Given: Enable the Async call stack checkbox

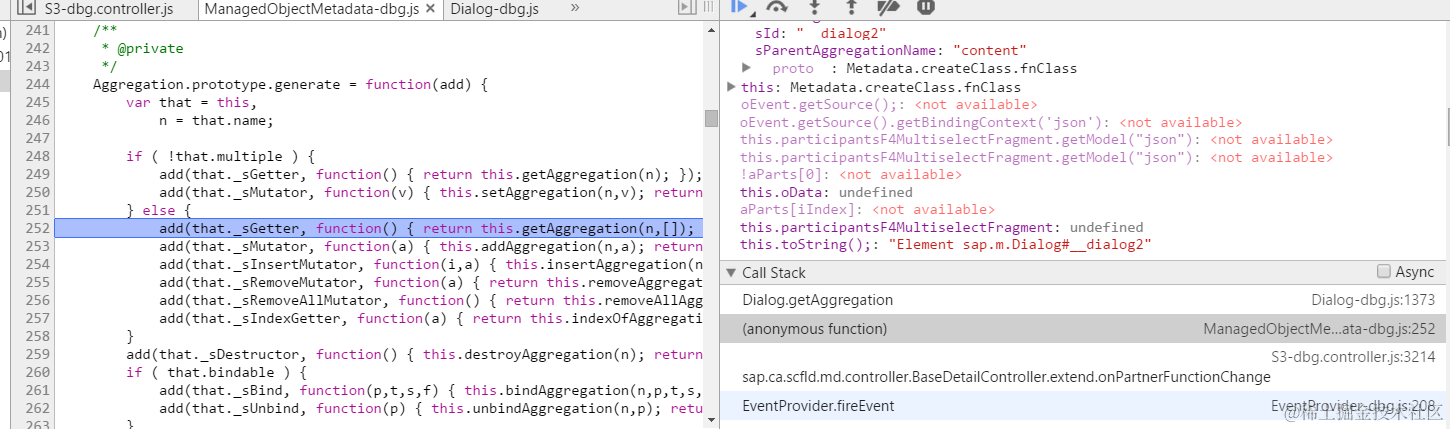Looking at the screenshot, I should (x=1383, y=271).
